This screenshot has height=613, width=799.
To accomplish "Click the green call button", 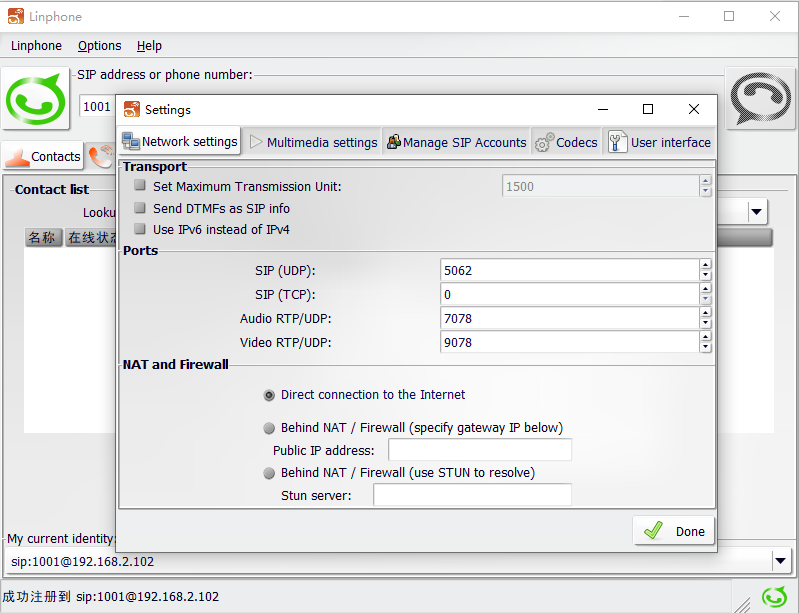I will (35, 99).
